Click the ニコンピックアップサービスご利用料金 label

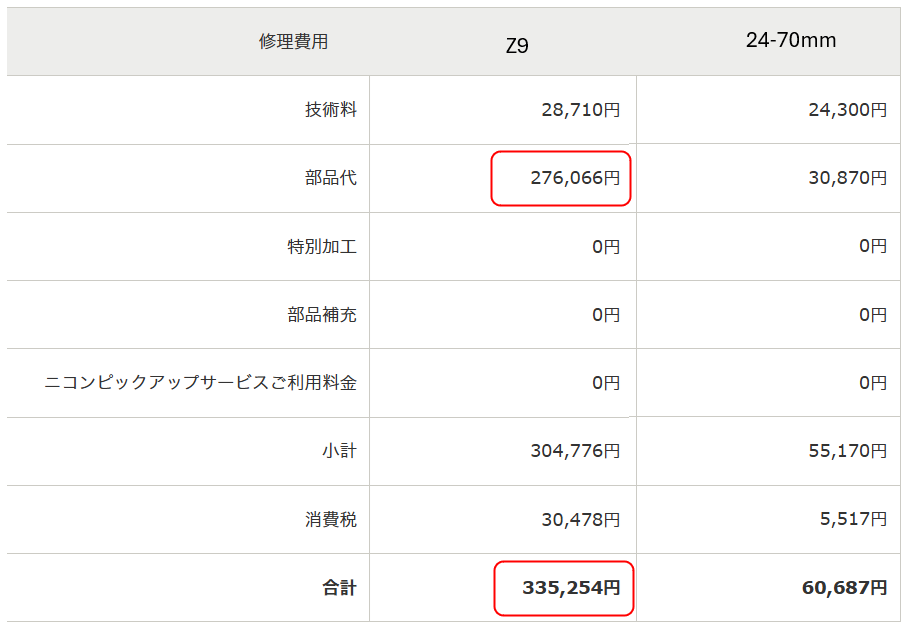(200, 382)
